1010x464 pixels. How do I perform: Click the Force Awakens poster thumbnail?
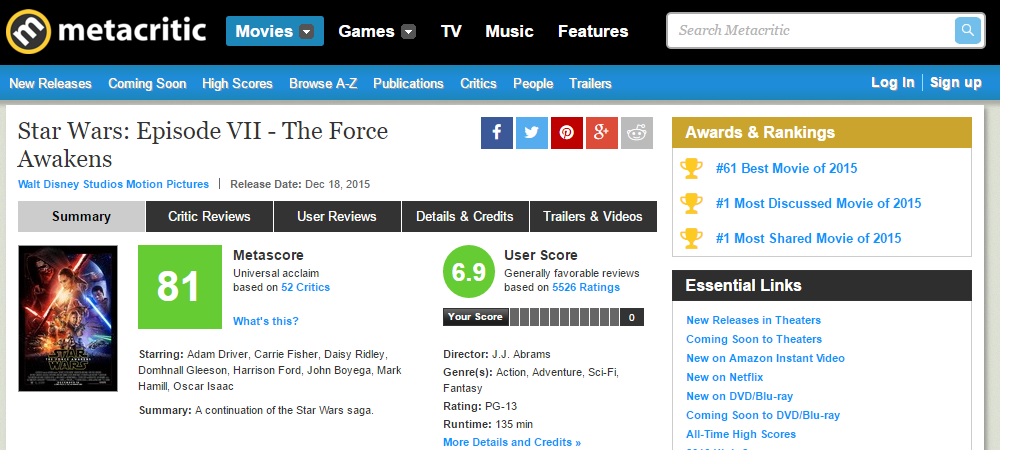pyautogui.click(x=68, y=318)
